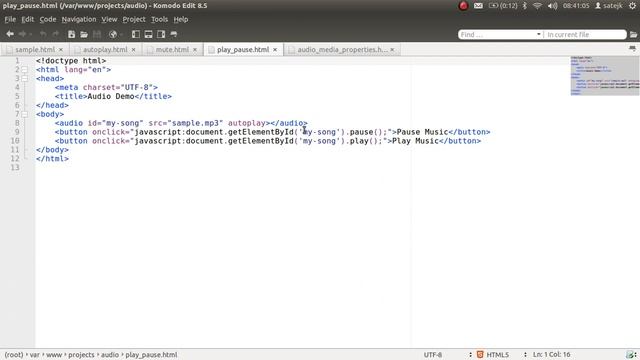Select the play_pause.html tab
The height and width of the screenshot is (360, 640).
coord(243,49)
